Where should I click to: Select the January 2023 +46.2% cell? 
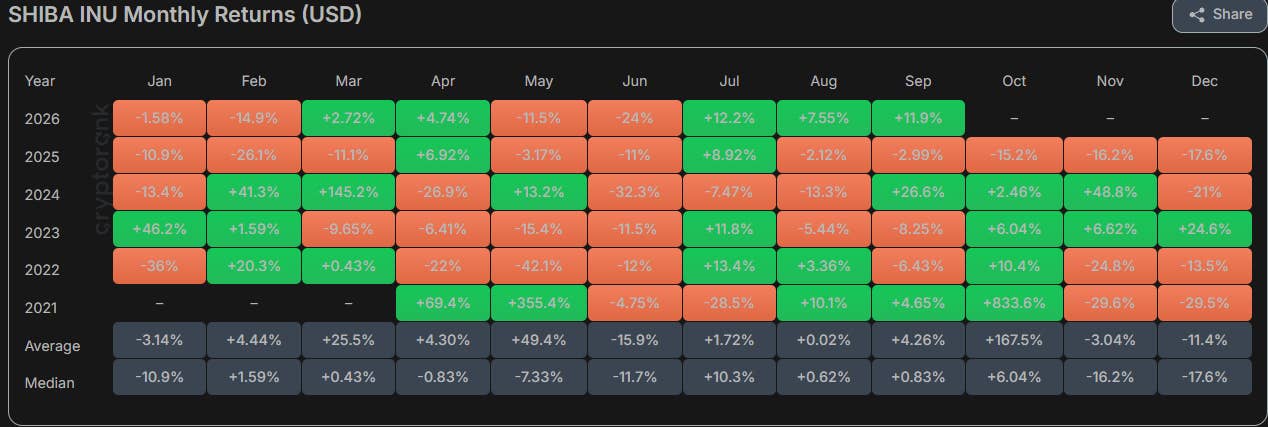(x=159, y=229)
